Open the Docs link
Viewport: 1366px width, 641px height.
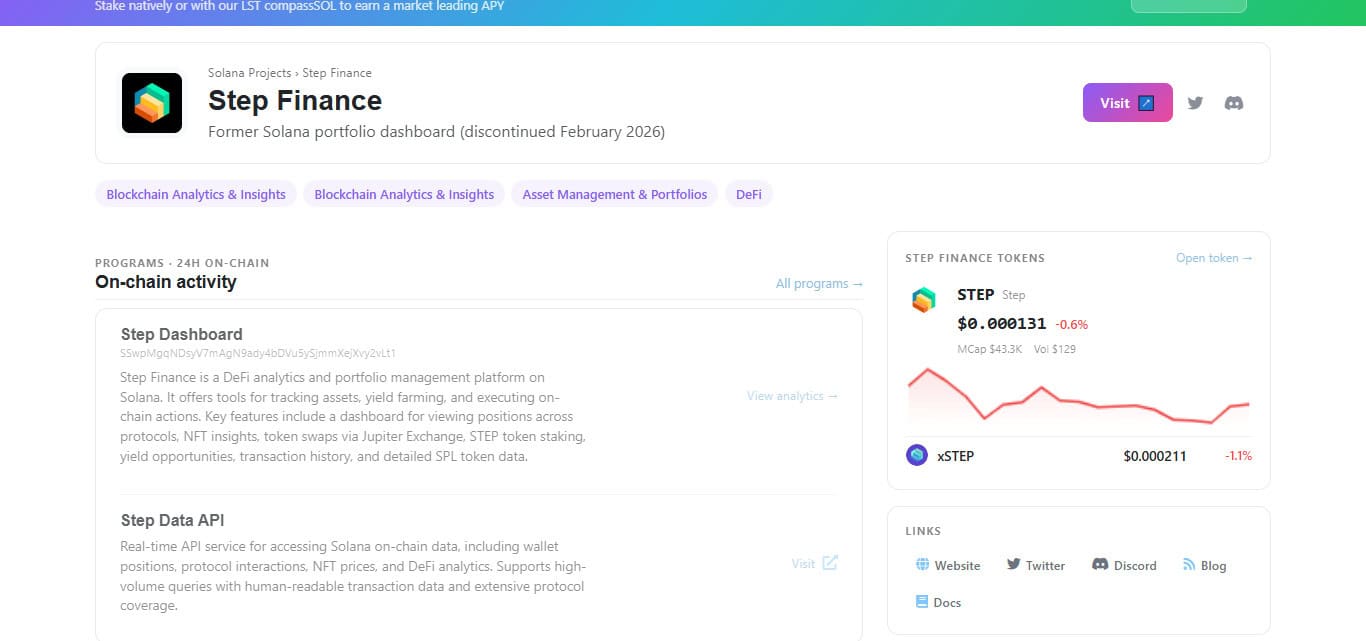[938, 602]
